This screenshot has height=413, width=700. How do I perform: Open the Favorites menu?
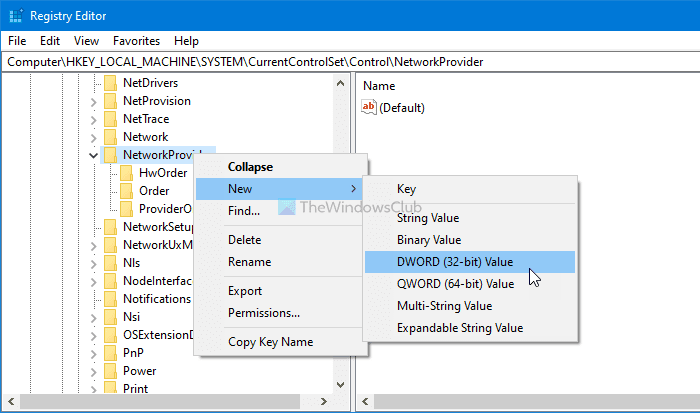tap(136, 41)
